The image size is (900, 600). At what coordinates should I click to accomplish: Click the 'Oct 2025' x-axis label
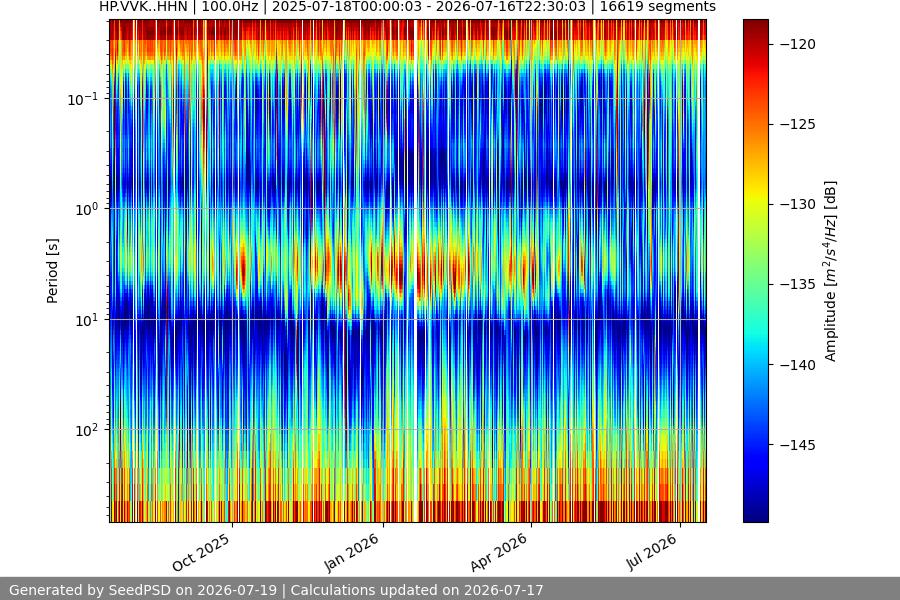click(201, 552)
